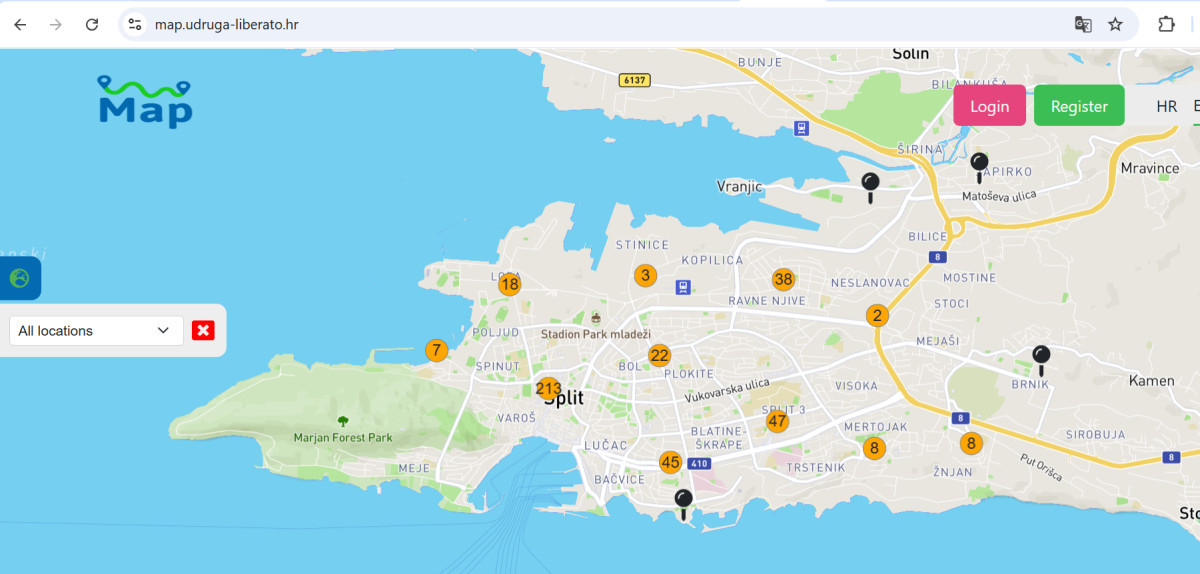
Task: Click the globe icon on left panel
Action: click(x=20, y=278)
